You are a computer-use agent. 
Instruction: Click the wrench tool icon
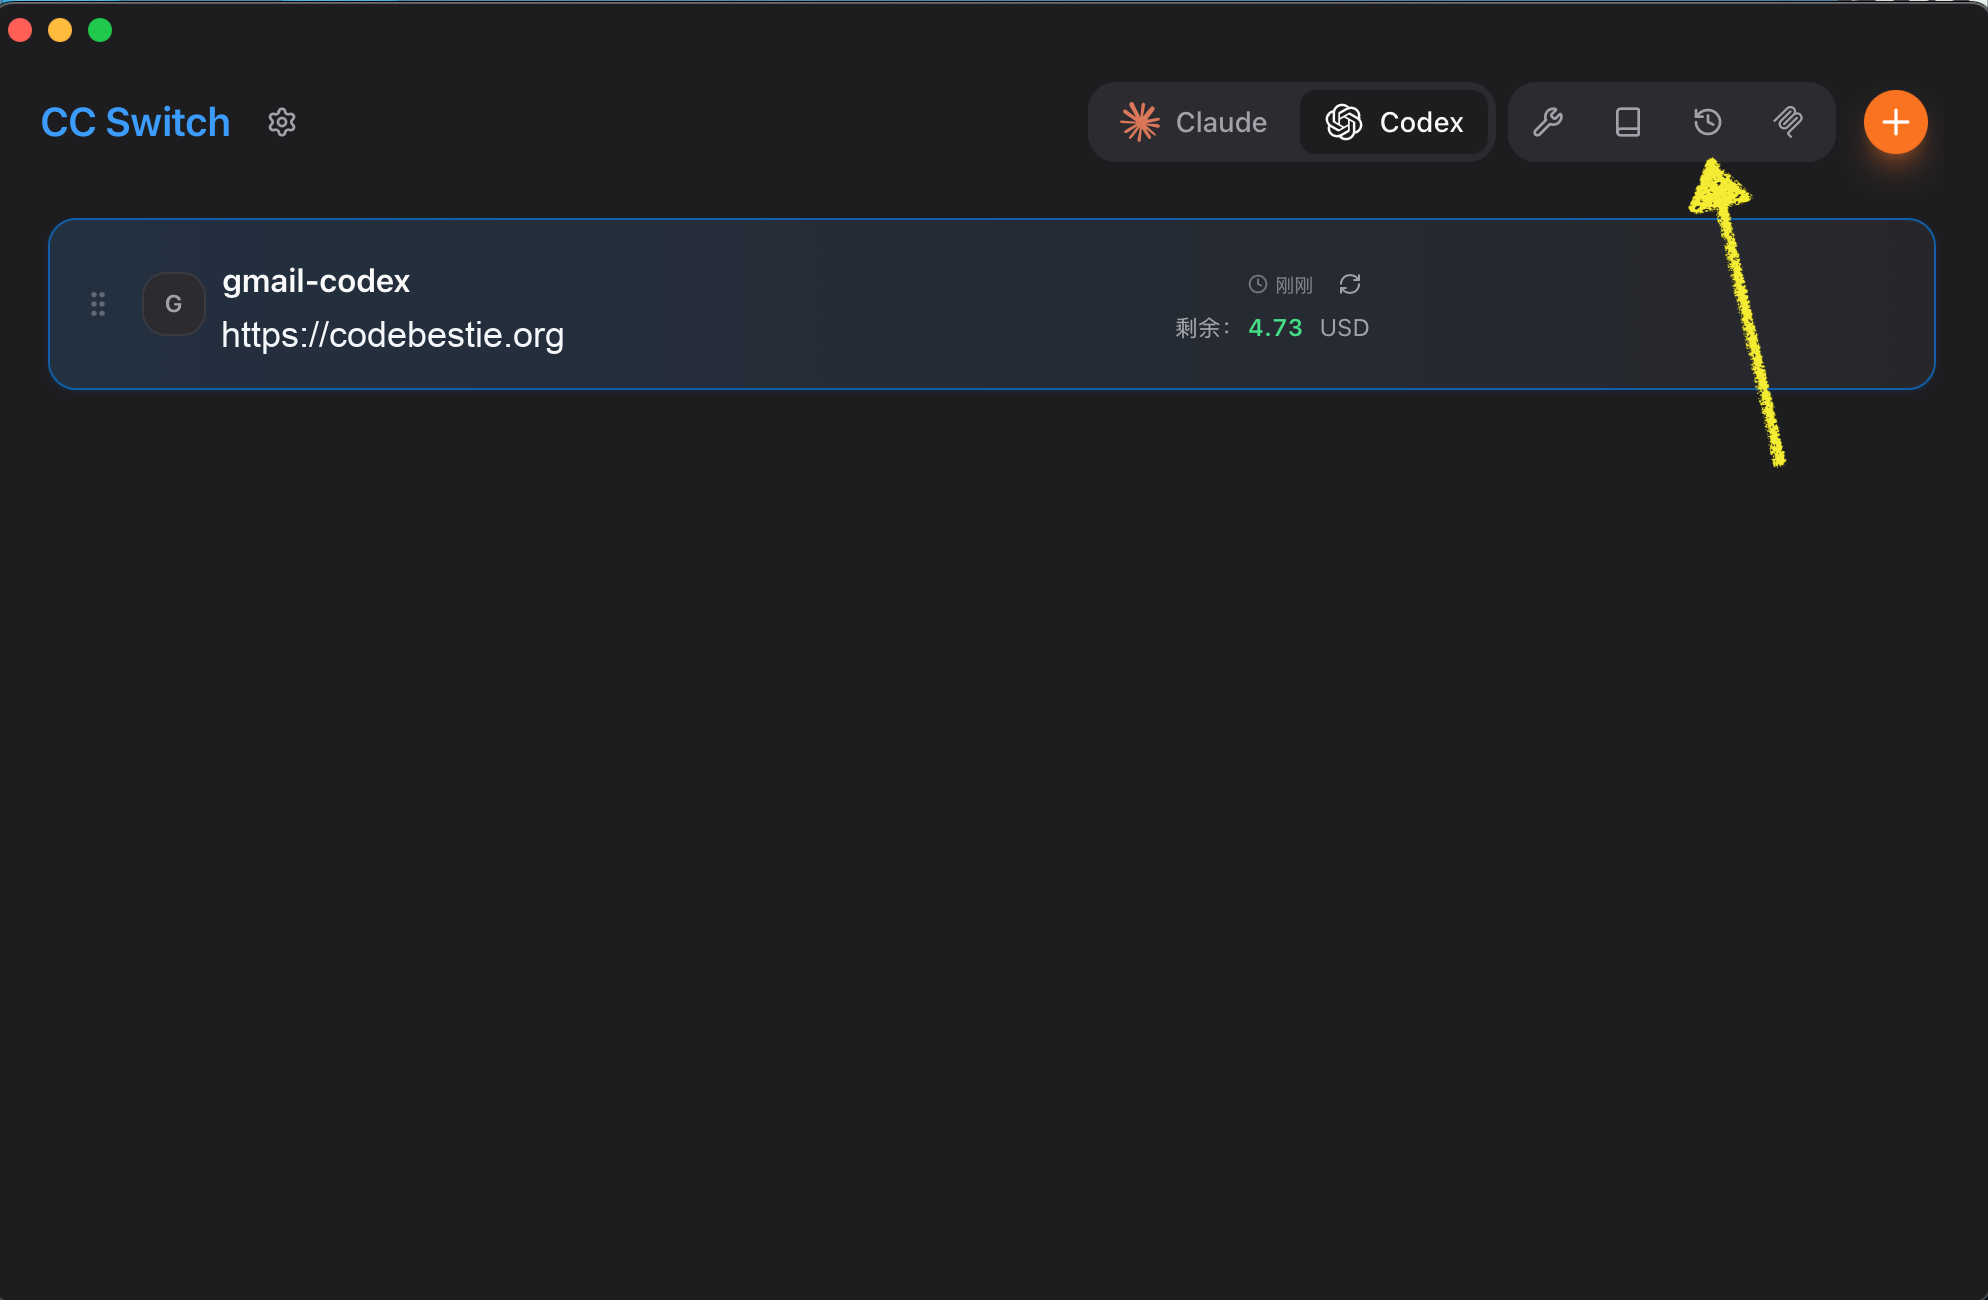(1548, 122)
